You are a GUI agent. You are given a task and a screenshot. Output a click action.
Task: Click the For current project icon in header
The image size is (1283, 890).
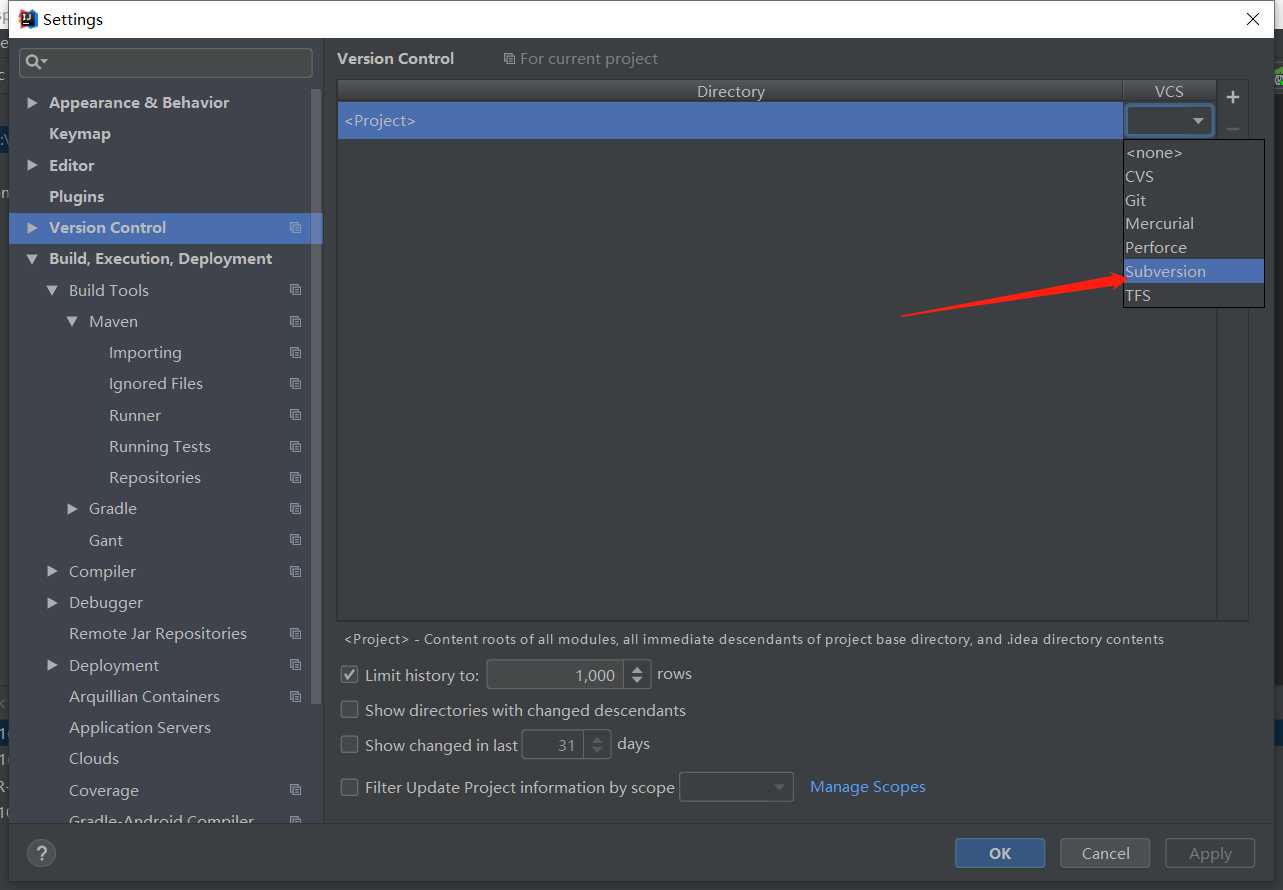[509, 59]
